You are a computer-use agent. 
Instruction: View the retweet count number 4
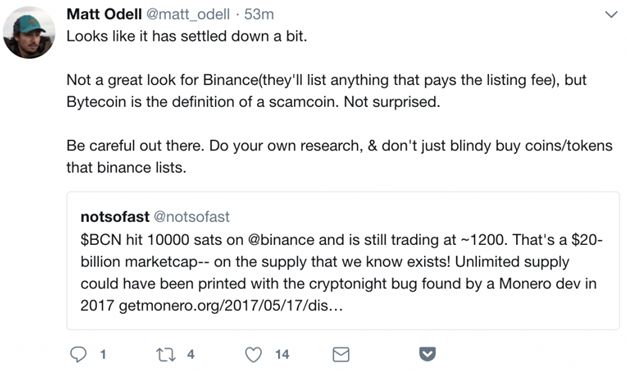pyautogui.click(x=191, y=354)
